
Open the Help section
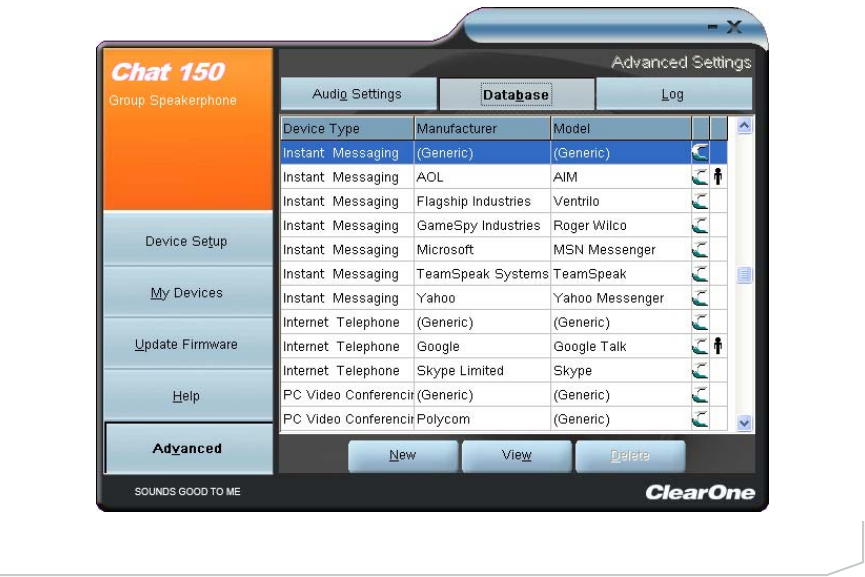[187, 396]
